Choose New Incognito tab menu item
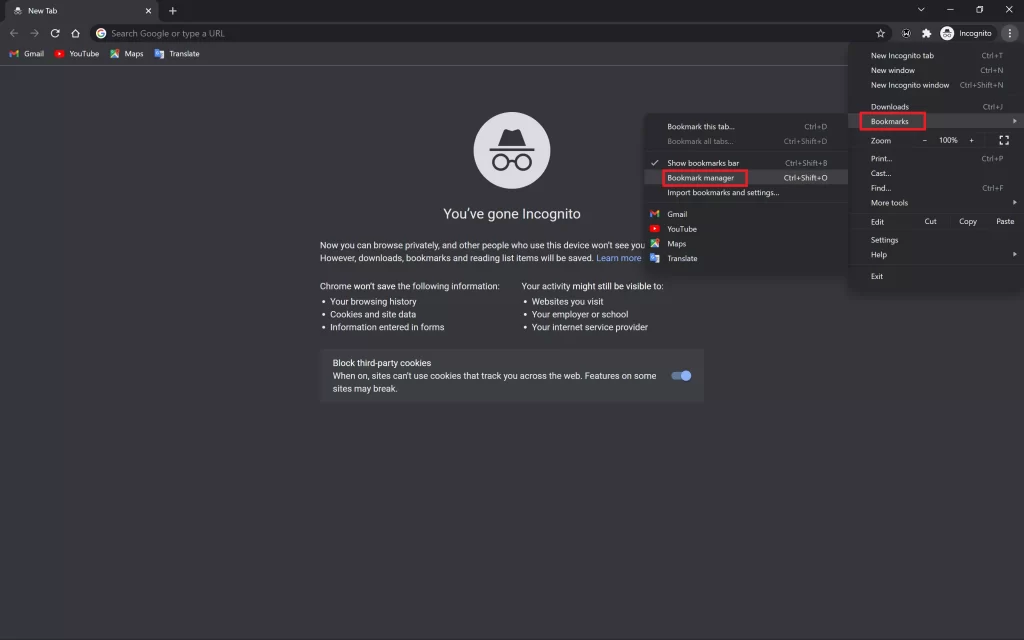Screen dimensions: 1024x640 (936, 56)
